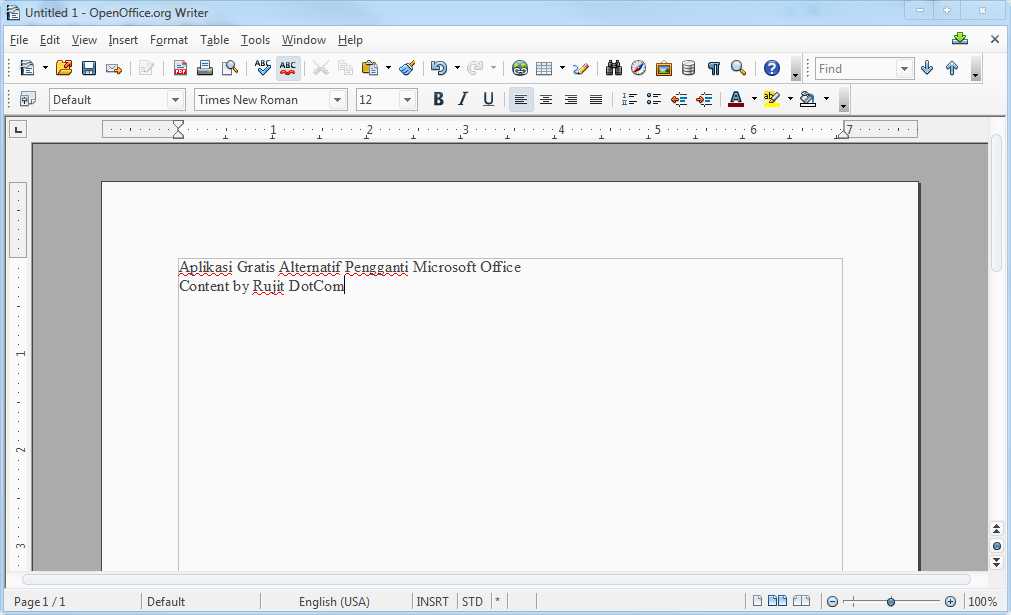This screenshot has width=1011, height=615.
Task: Click INSRT mode in status bar
Action: (x=432, y=601)
